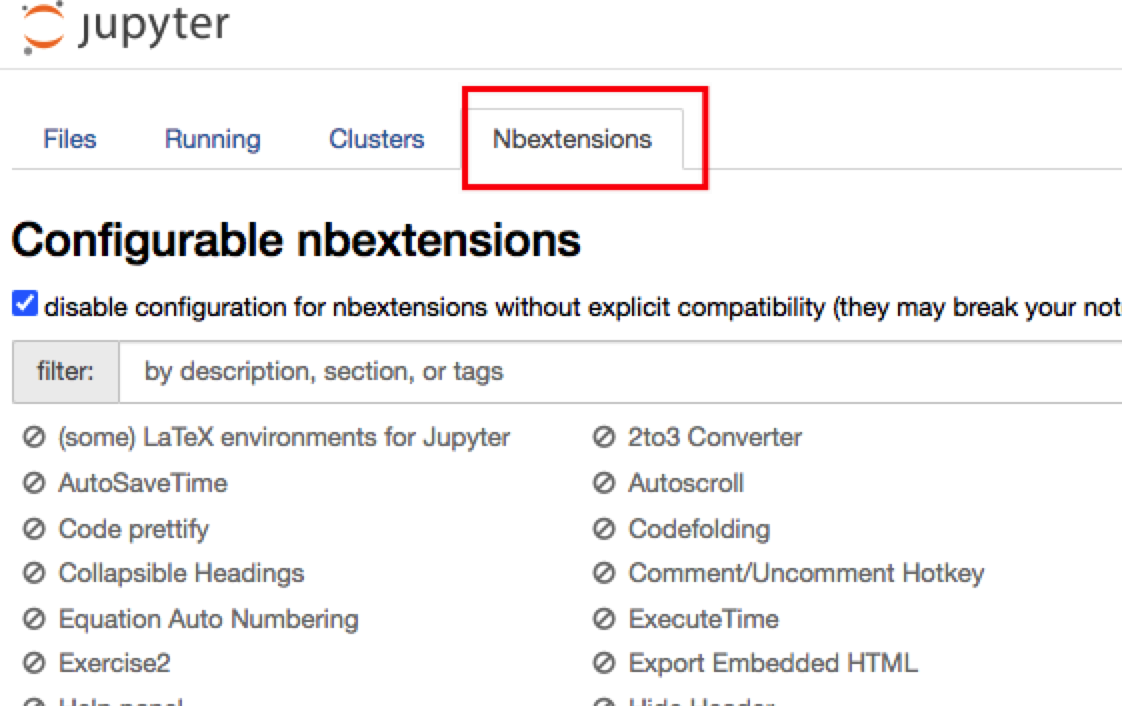The height and width of the screenshot is (706, 1122).
Task: Open the Exercise2 extension entry
Action: pyautogui.click(x=114, y=664)
